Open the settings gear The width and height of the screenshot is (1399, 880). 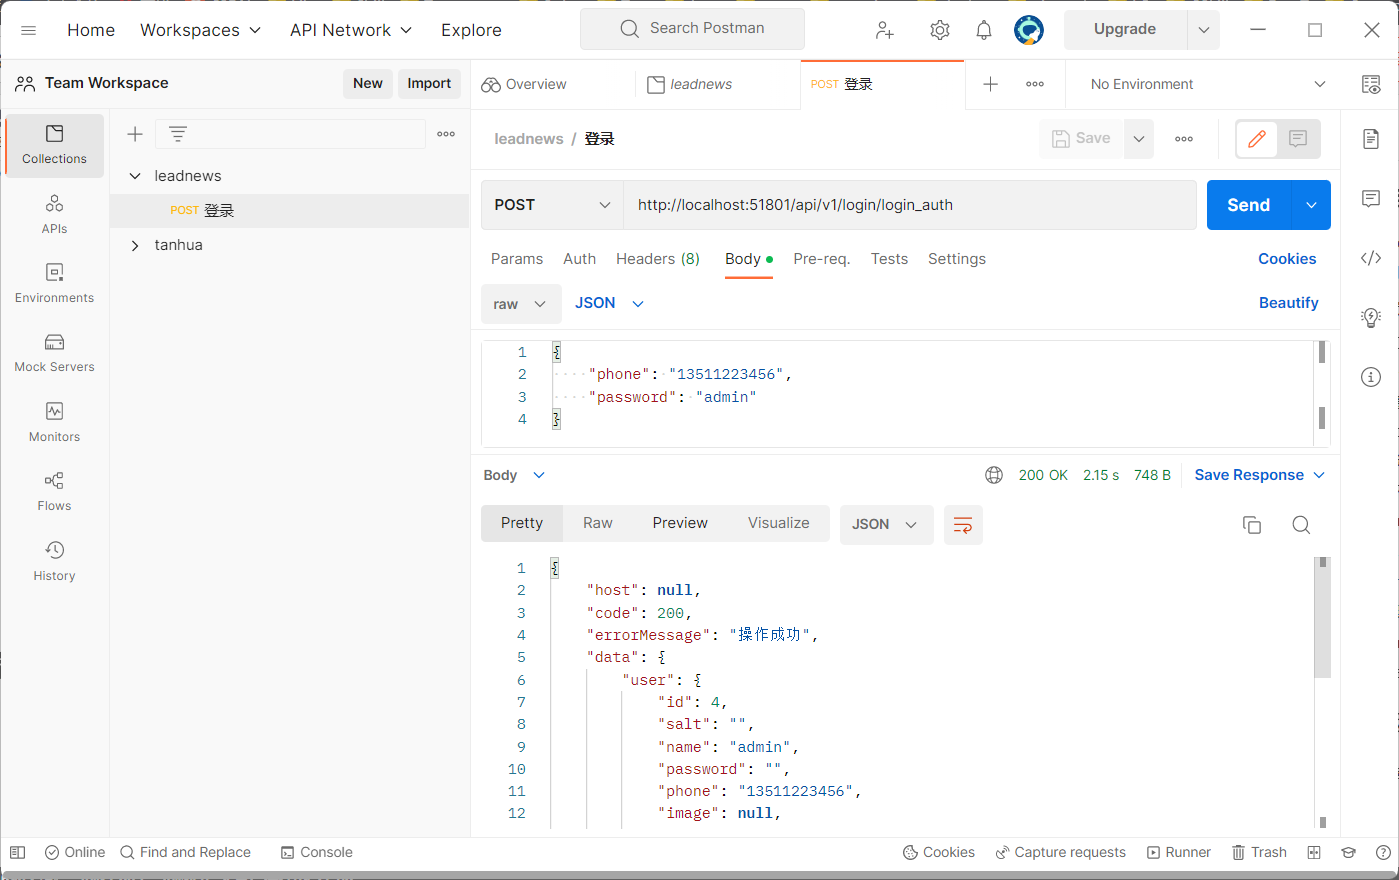pyautogui.click(x=940, y=30)
